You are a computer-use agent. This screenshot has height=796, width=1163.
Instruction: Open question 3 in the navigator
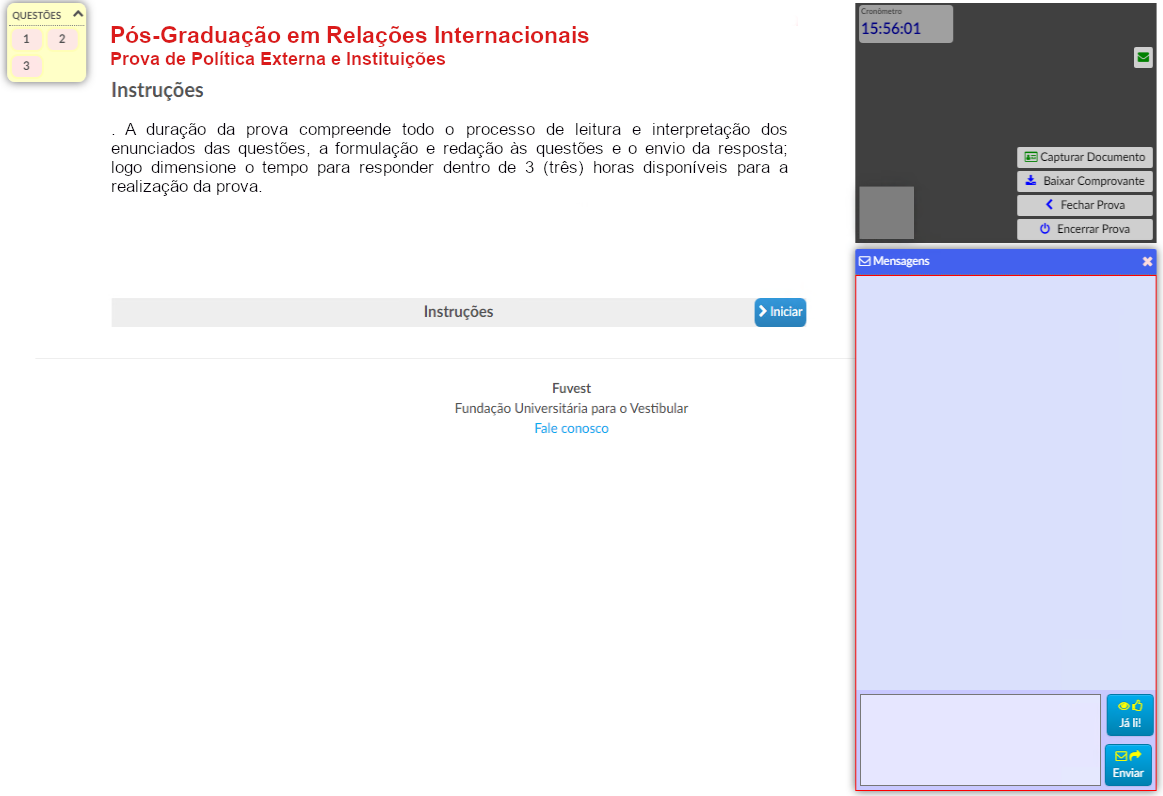26,66
